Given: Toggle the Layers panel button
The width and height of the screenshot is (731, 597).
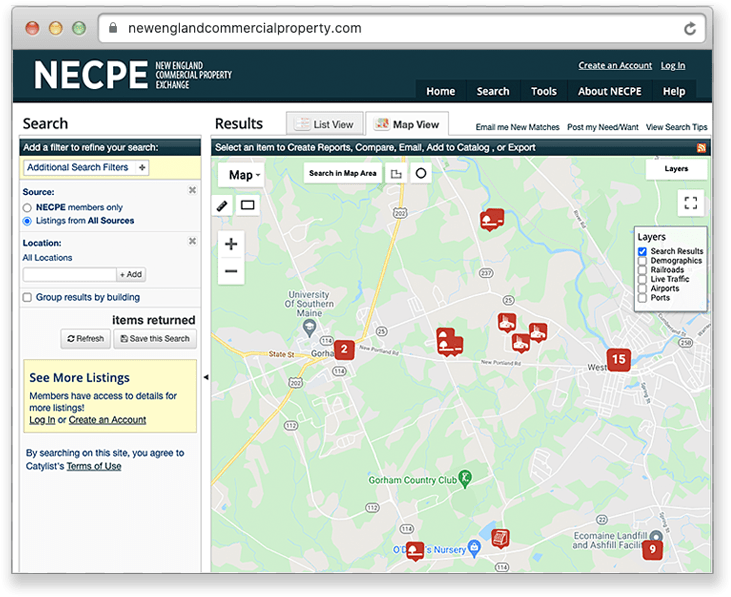Looking at the screenshot, I should point(676,169).
